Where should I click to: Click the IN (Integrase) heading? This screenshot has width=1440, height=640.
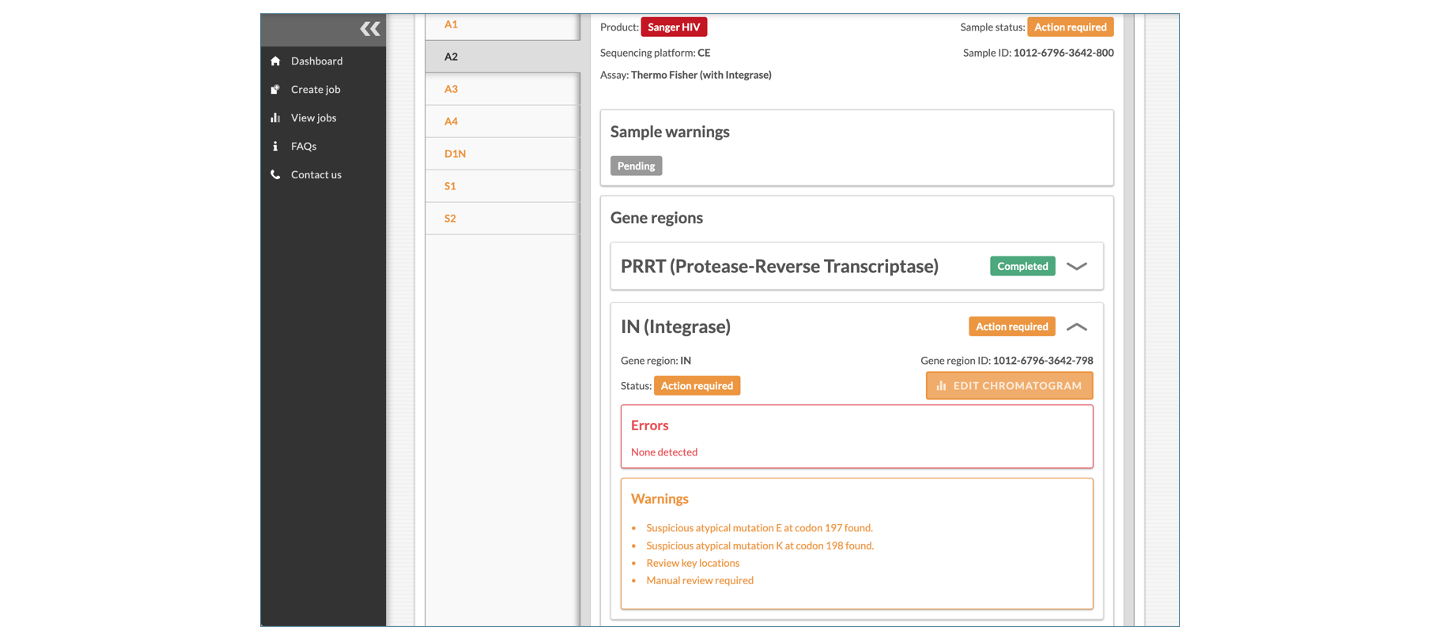[x=675, y=326]
